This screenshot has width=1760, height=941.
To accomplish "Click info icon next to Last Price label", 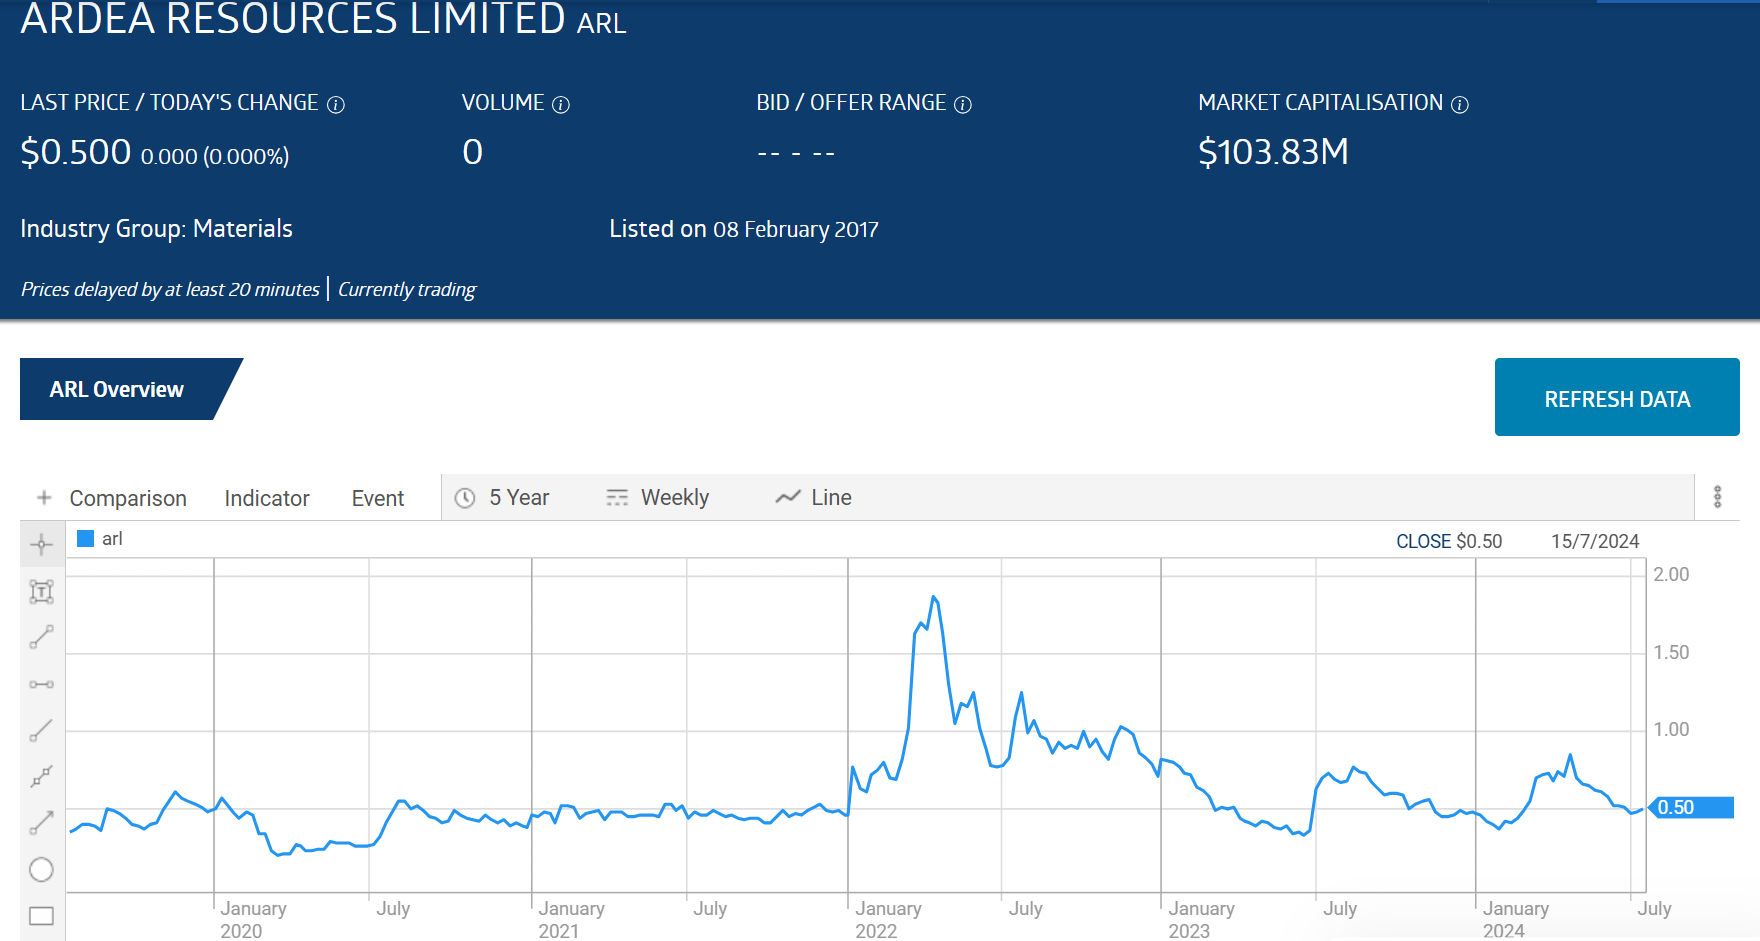I will (x=336, y=104).
